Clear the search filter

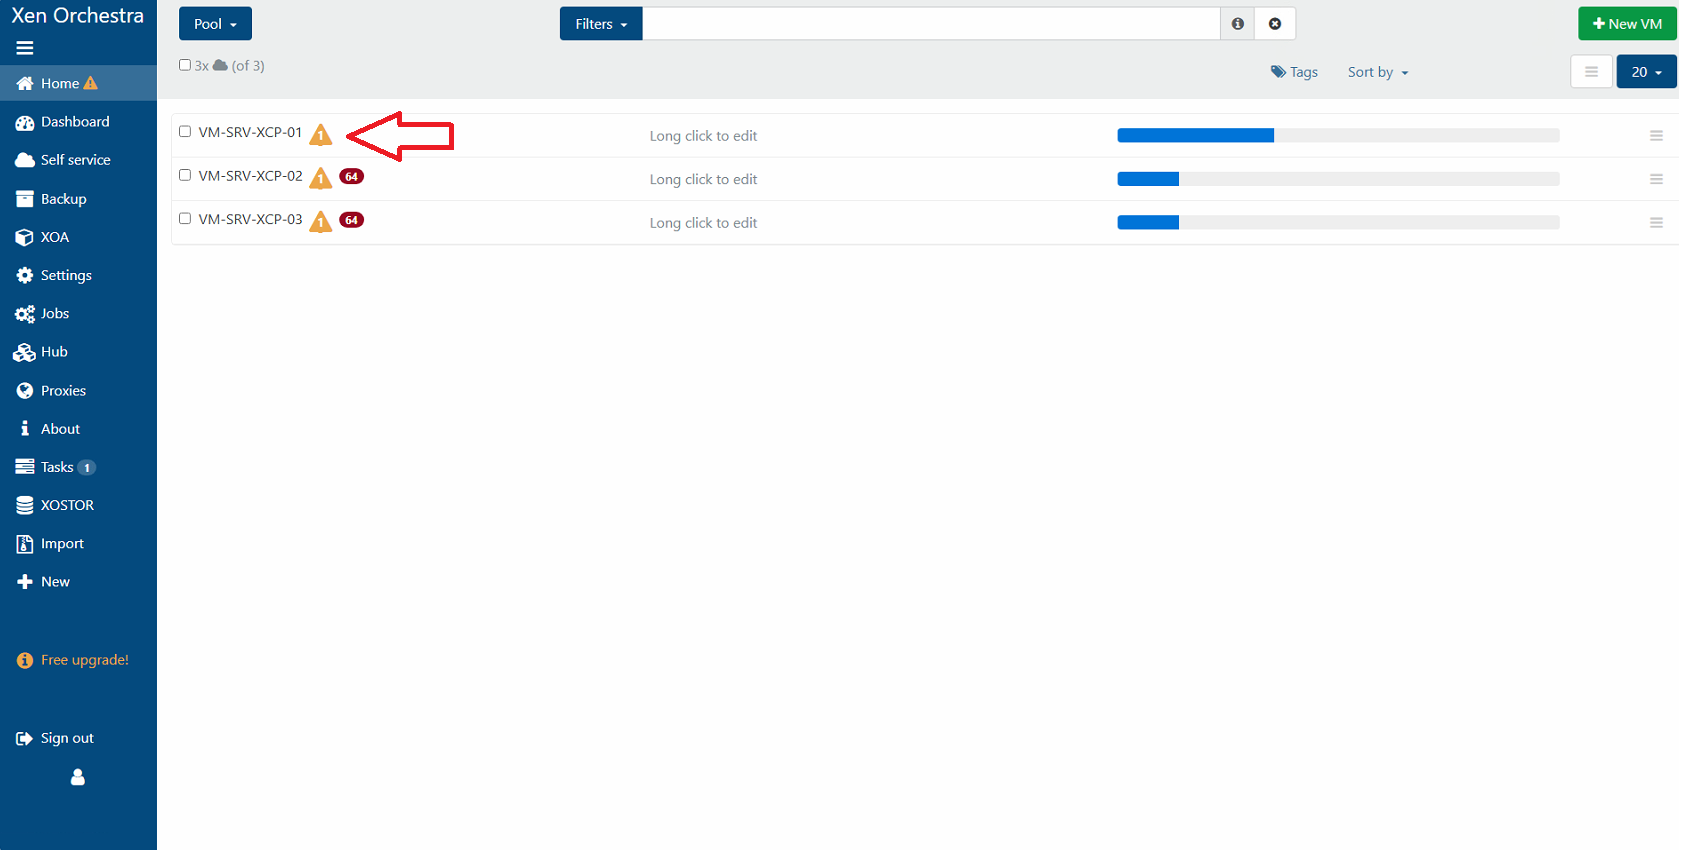tap(1275, 24)
